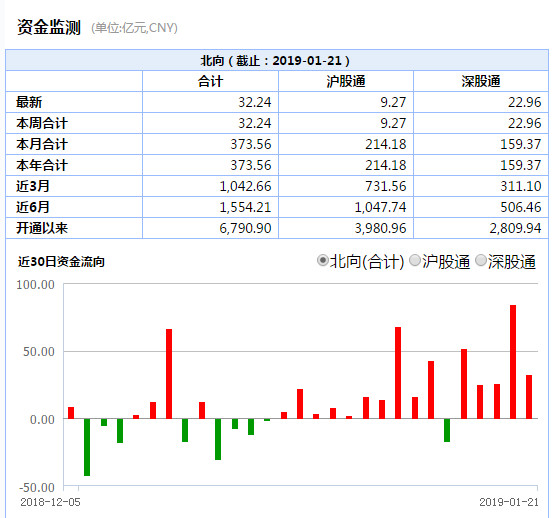Click the 合计 column header
The image size is (553, 518).
pyautogui.click(x=211, y=81)
